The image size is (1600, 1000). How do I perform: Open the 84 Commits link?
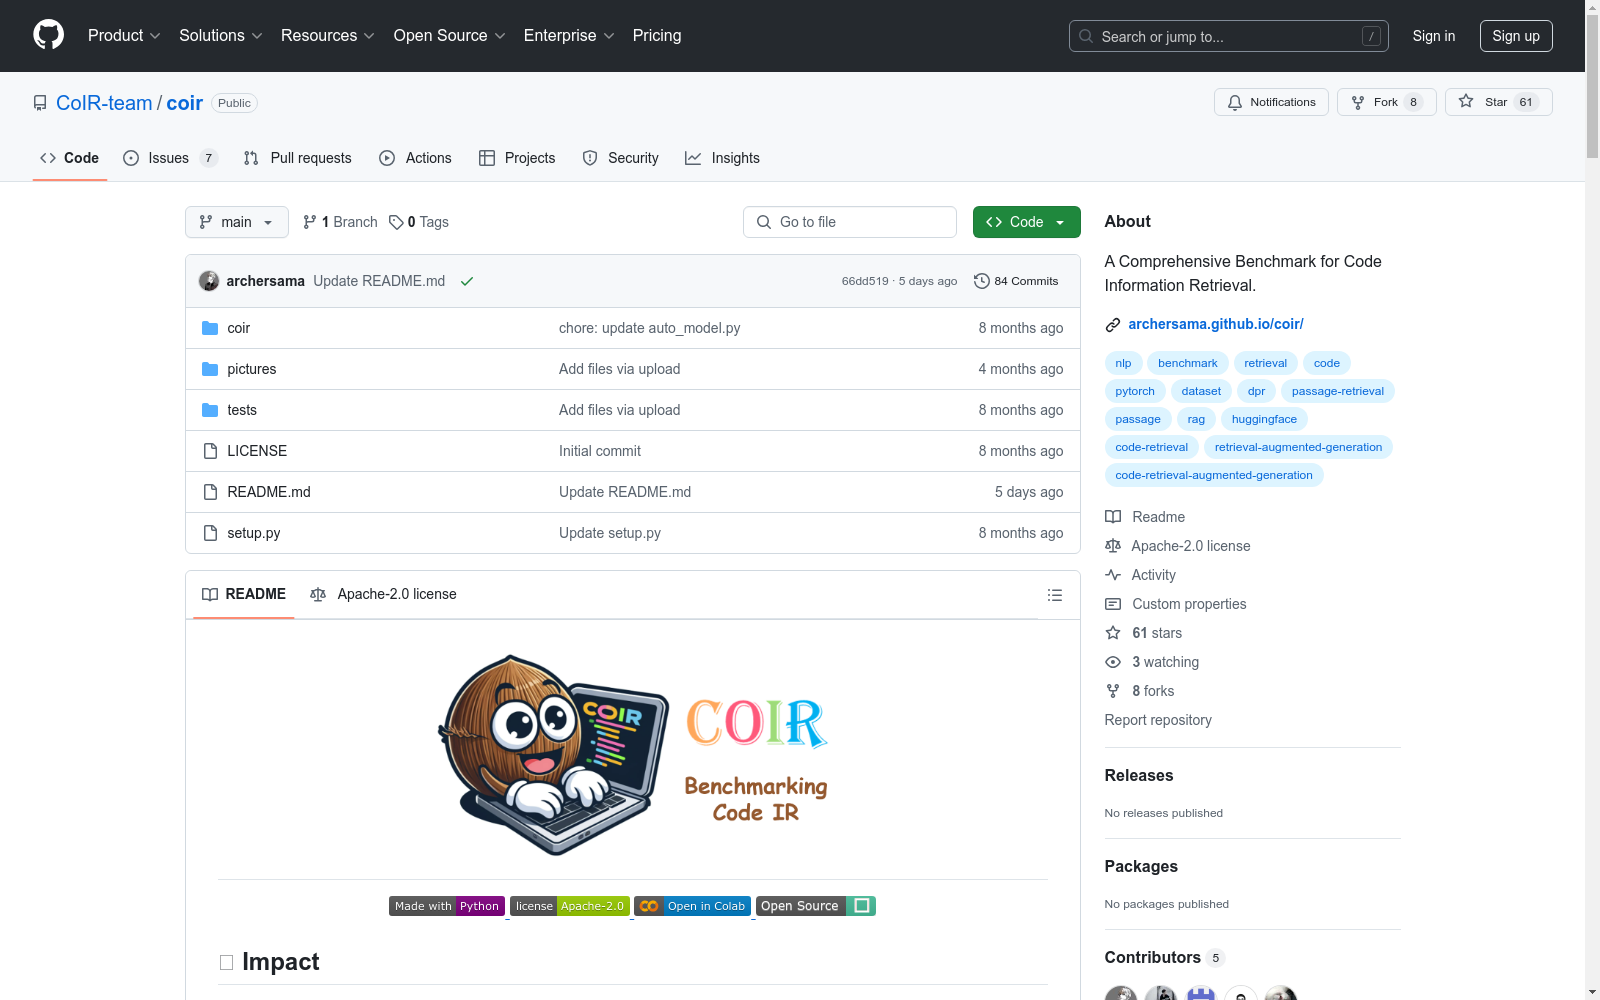point(1016,281)
